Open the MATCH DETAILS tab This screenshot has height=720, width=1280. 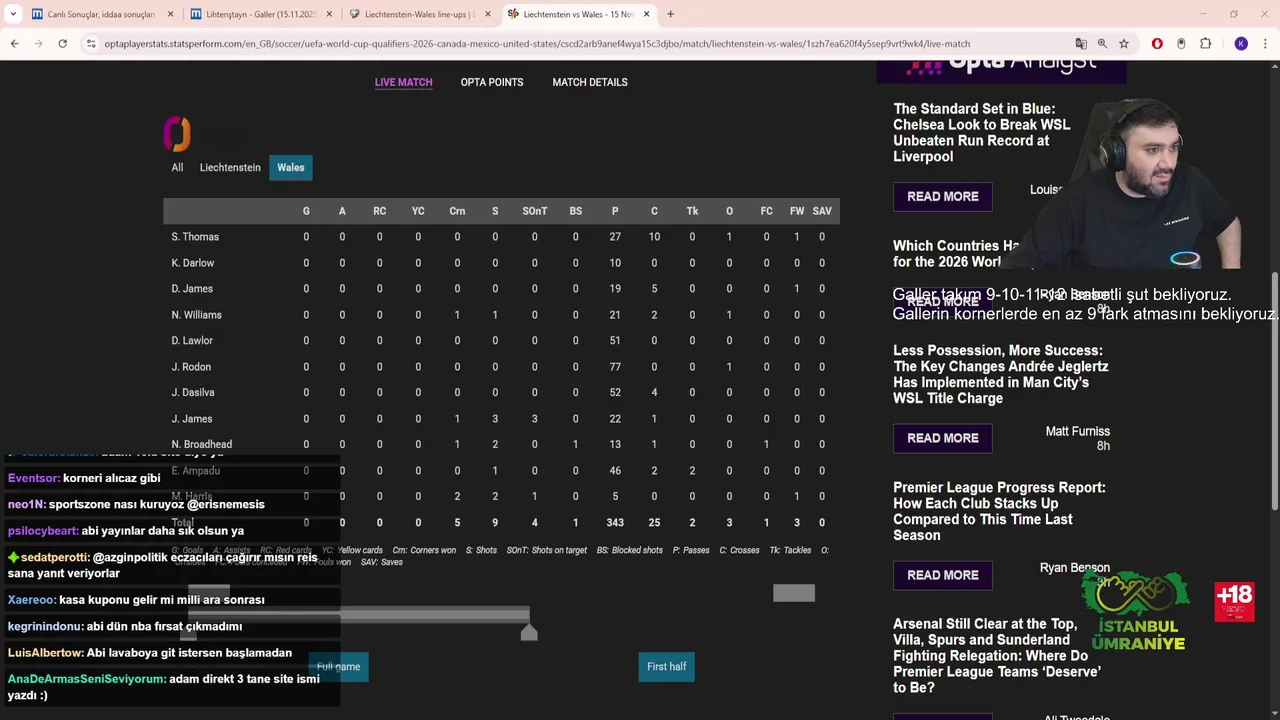point(590,82)
